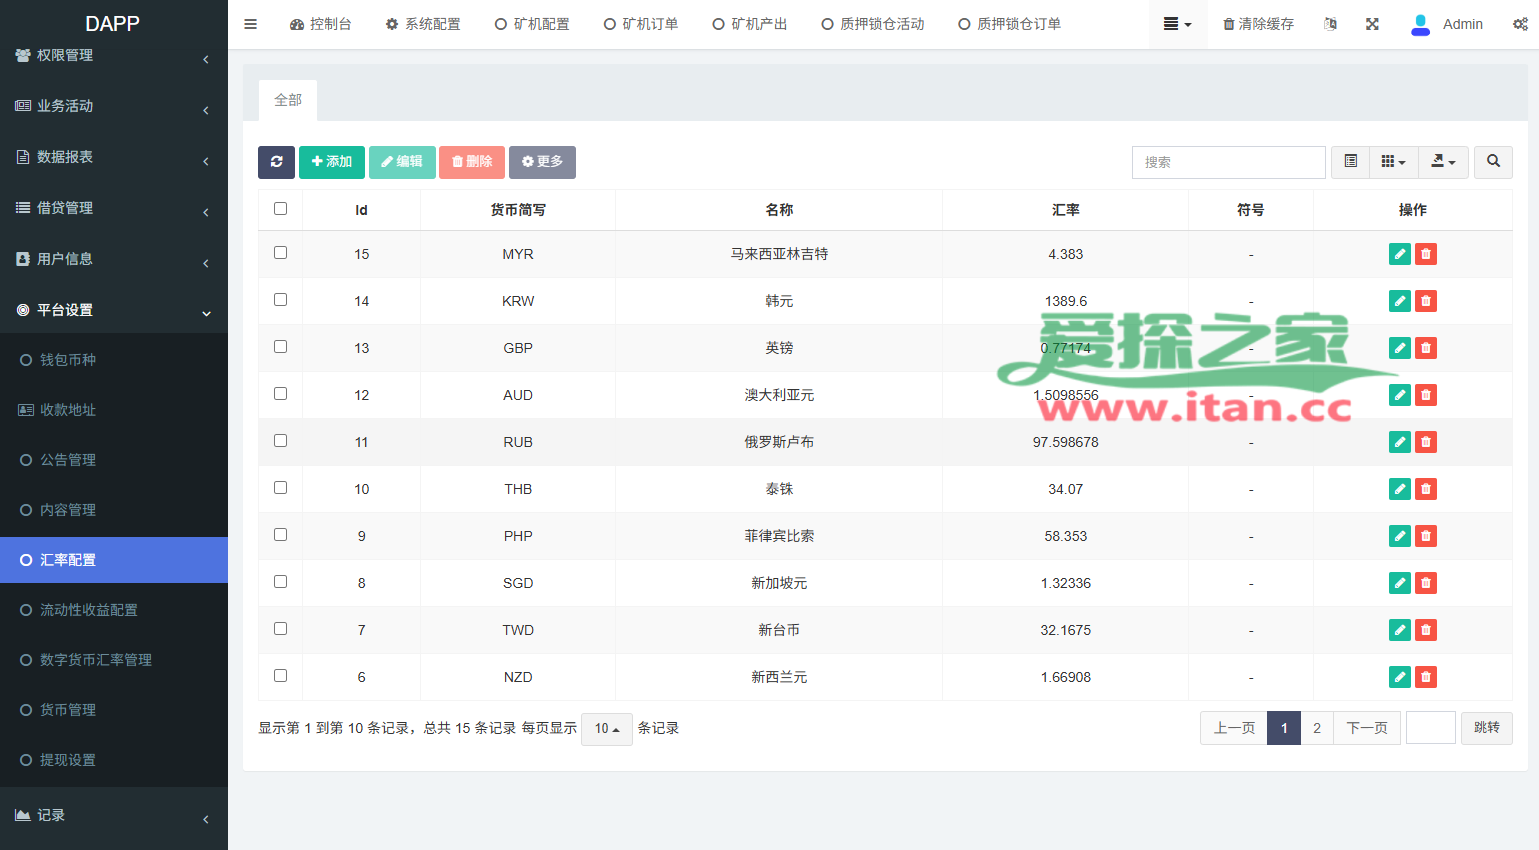Open the export data dropdown
The width and height of the screenshot is (1539, 850).
1442,162
